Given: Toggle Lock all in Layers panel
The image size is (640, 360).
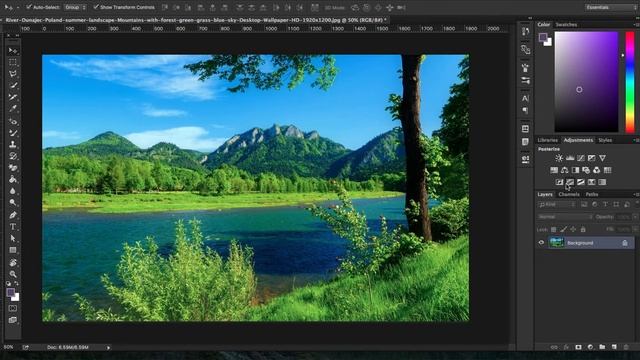Looking at the screenshot, I should point(583,229).
